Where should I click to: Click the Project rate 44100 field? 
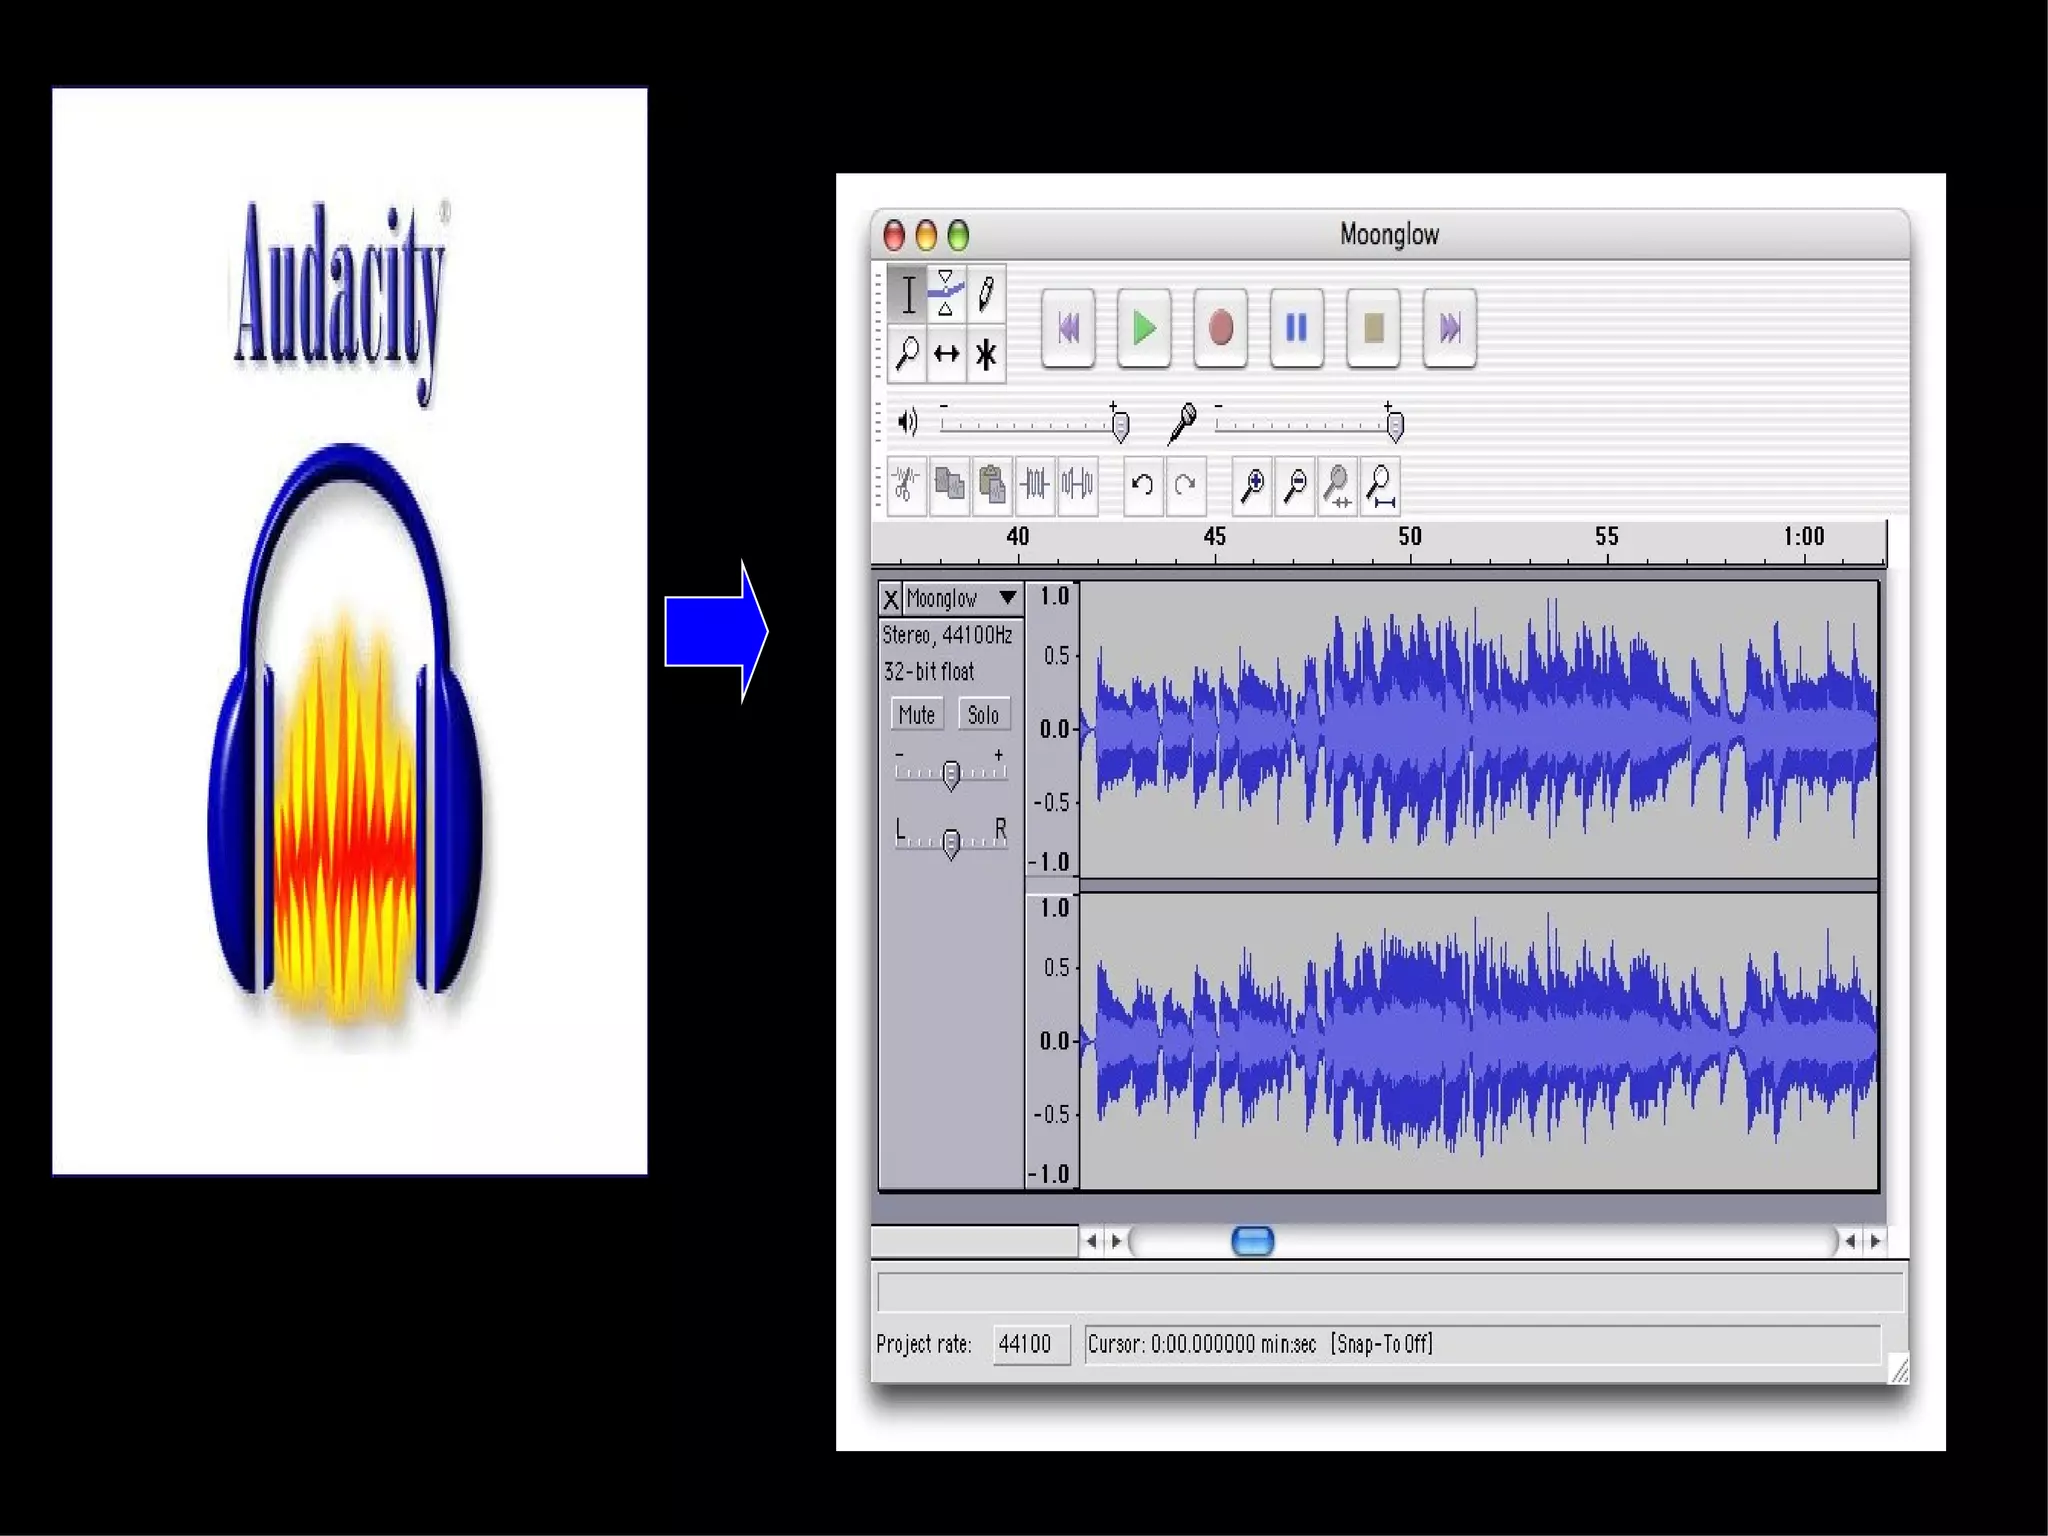(1029, 1343)
